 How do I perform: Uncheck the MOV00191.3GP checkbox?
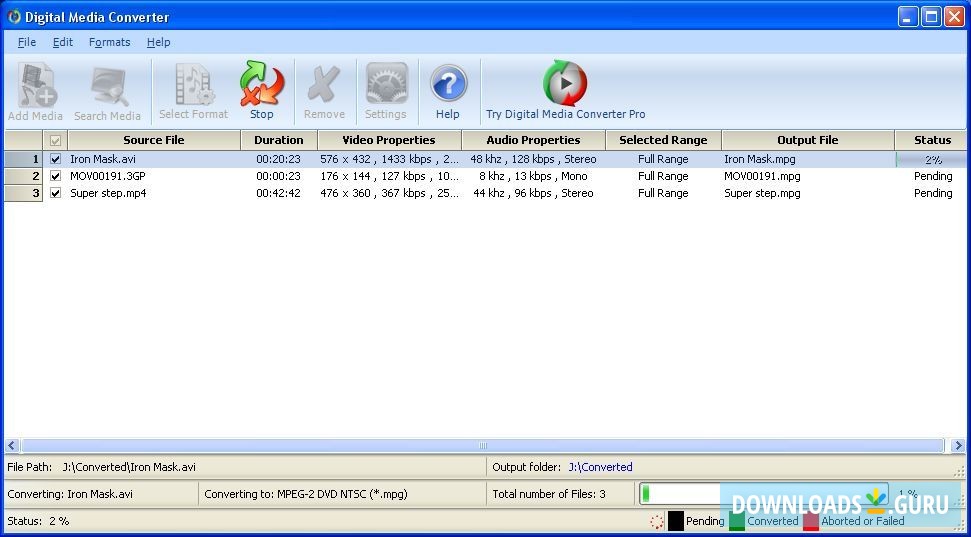[x=56, y=176]
